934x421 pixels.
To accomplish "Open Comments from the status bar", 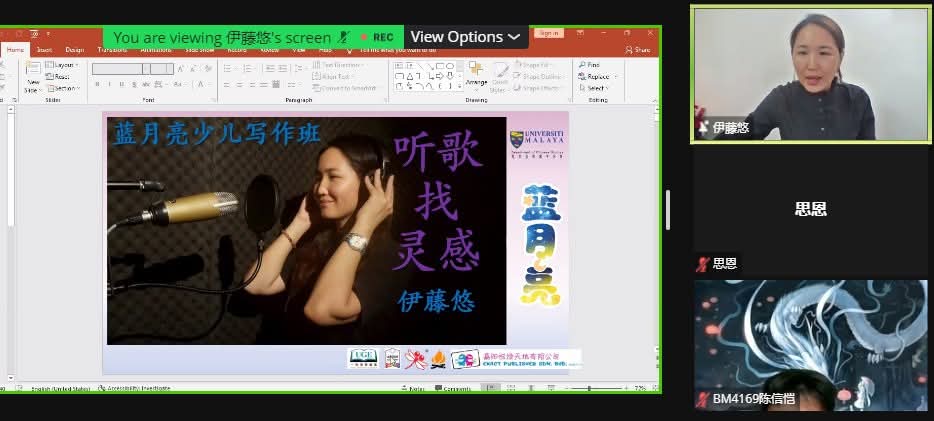I will (453, 388).
